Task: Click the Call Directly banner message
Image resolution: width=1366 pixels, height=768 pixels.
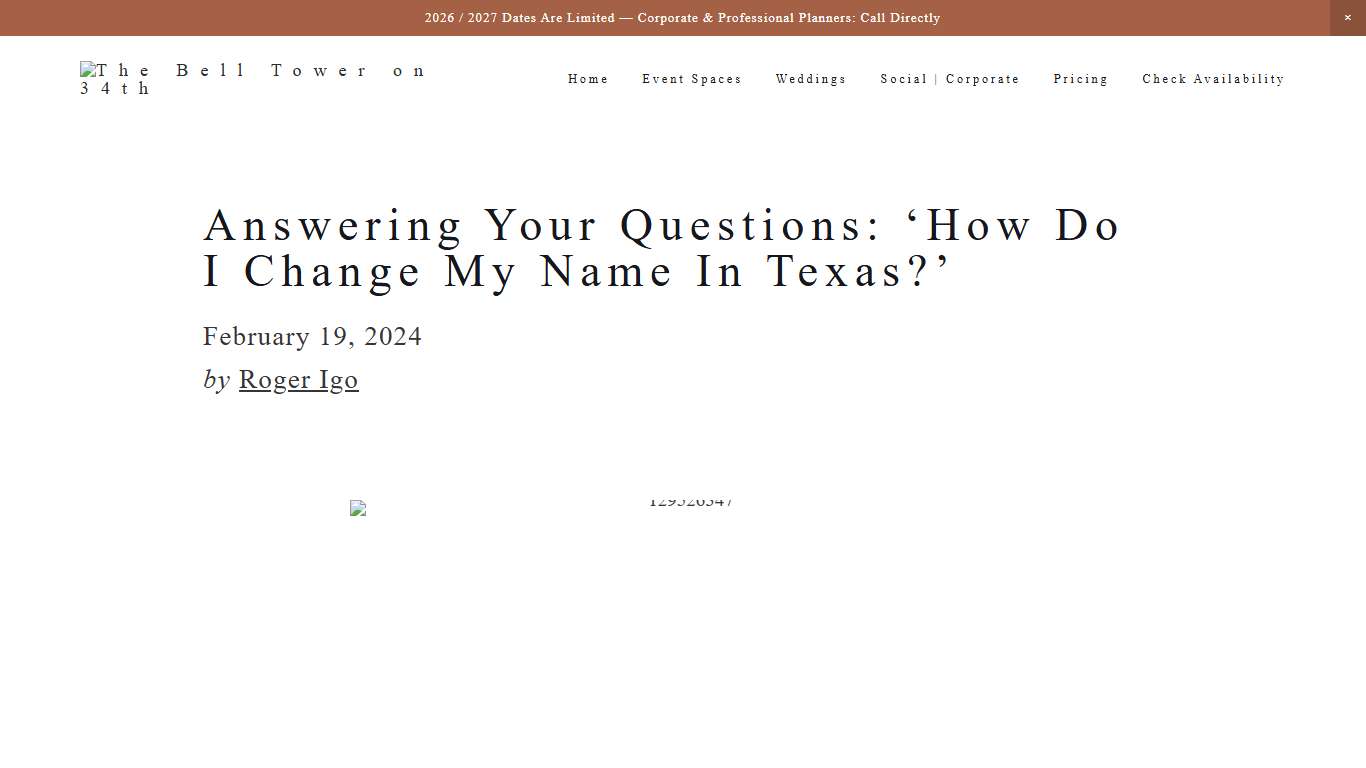Action: coord(683,17)
